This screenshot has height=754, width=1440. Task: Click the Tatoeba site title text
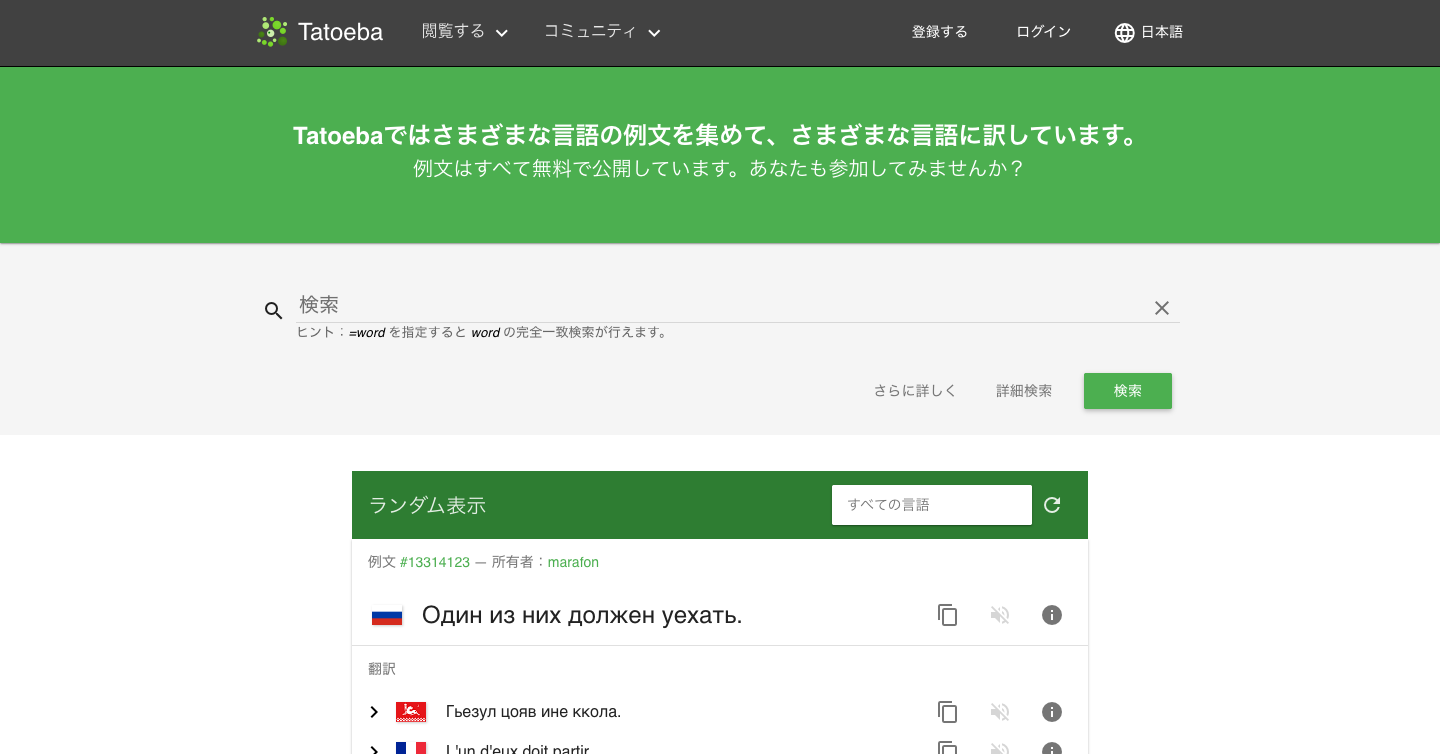pyautogui.click(x=340, y=32)
